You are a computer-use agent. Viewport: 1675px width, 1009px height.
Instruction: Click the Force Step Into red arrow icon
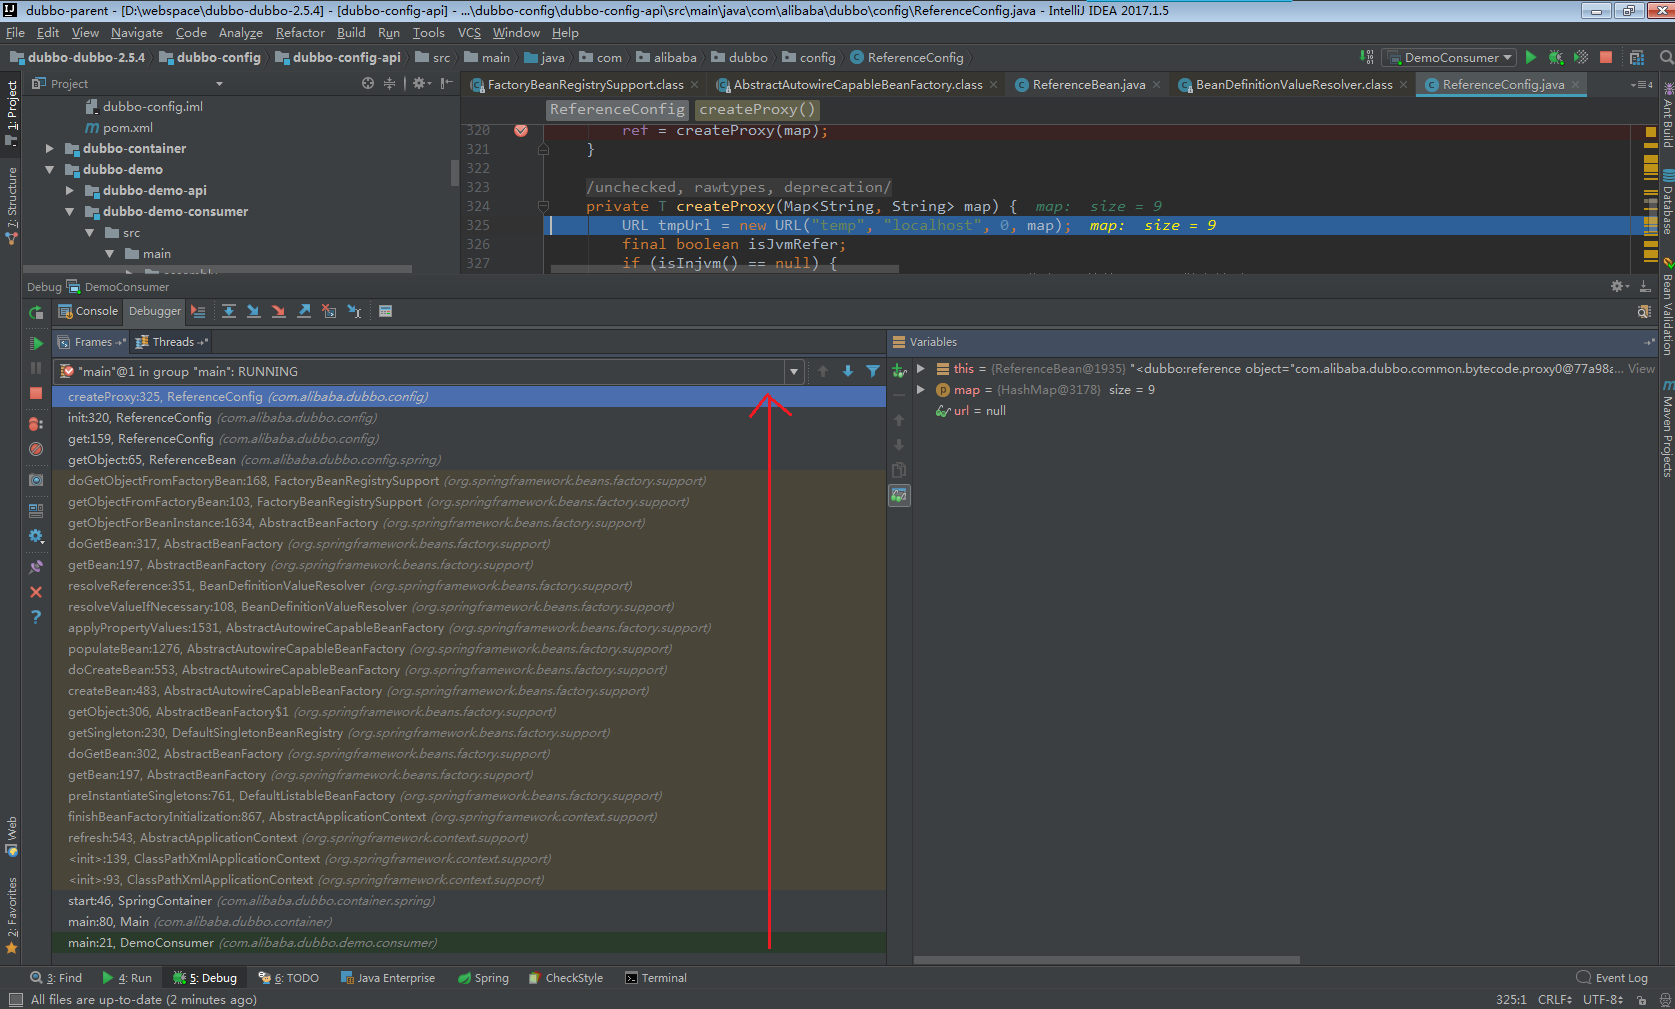pos(279,312)
